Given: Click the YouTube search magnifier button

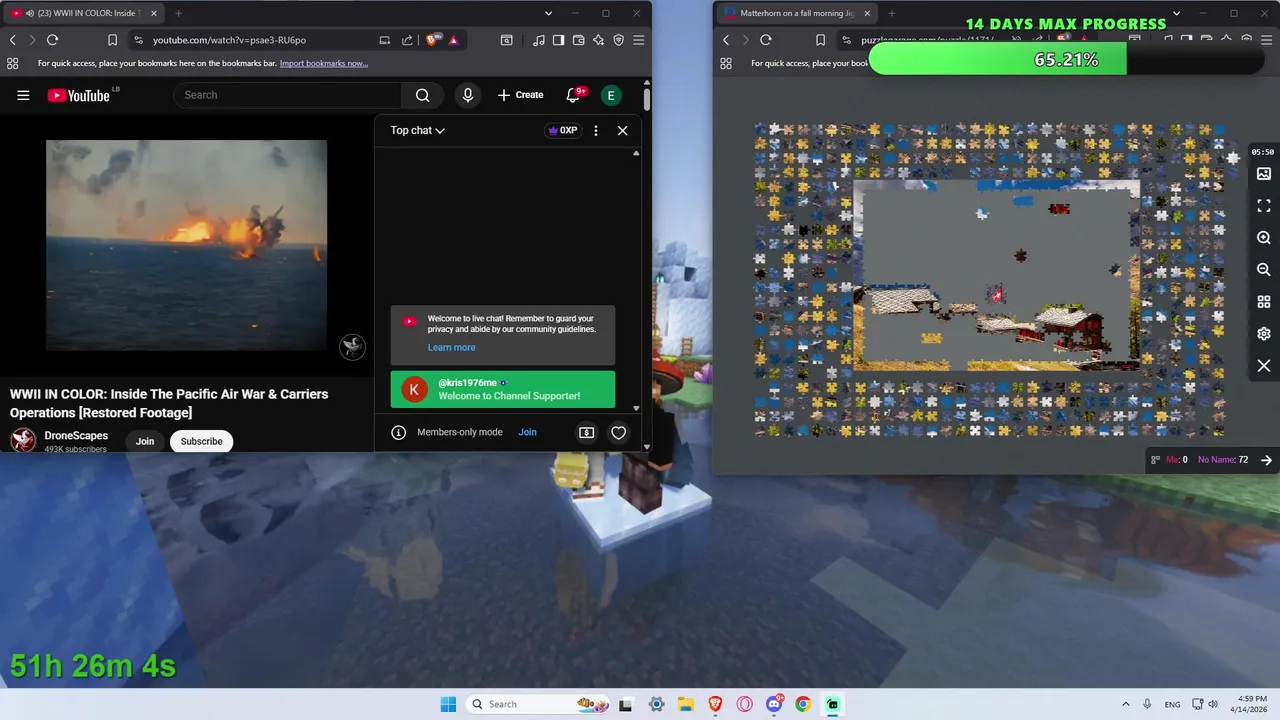Looking at the screenshot, I should click(422, 95).
